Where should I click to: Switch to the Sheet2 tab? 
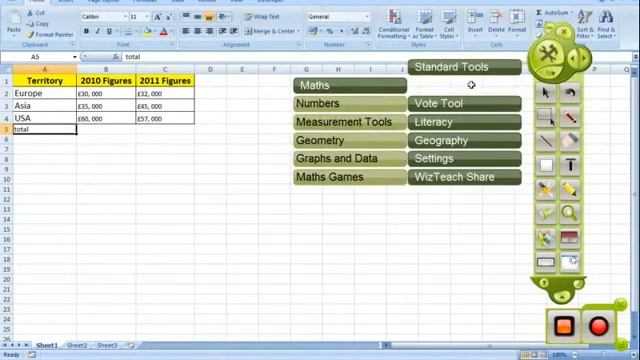(77, 345)
